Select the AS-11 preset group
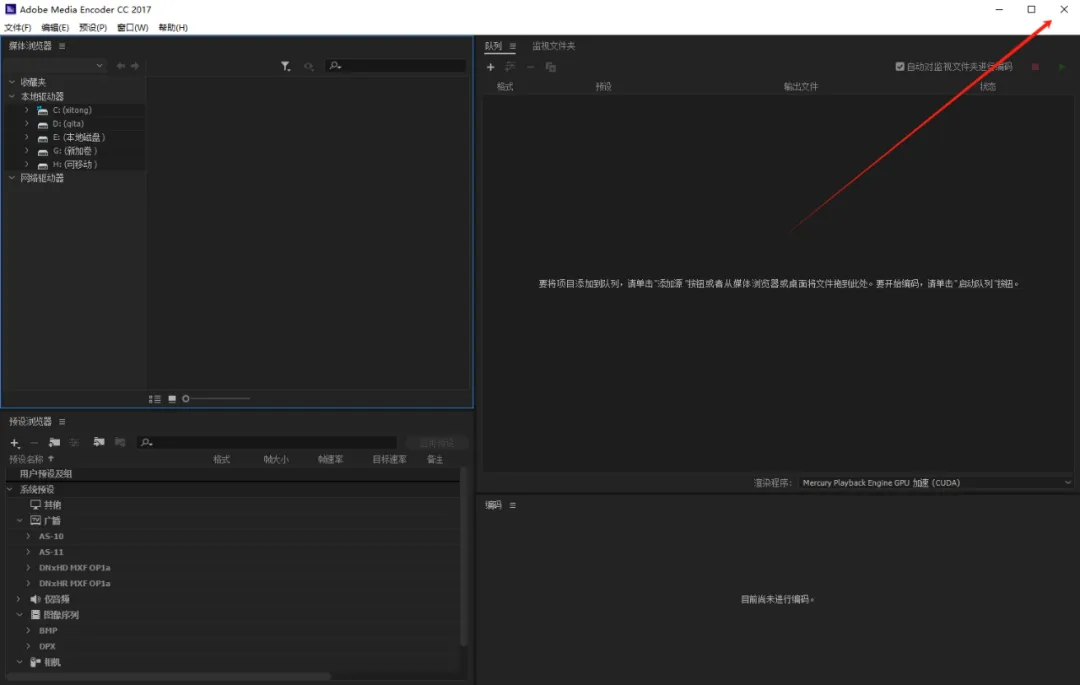The width and height of the screenshot is (1080, 685). coord(51,552)
